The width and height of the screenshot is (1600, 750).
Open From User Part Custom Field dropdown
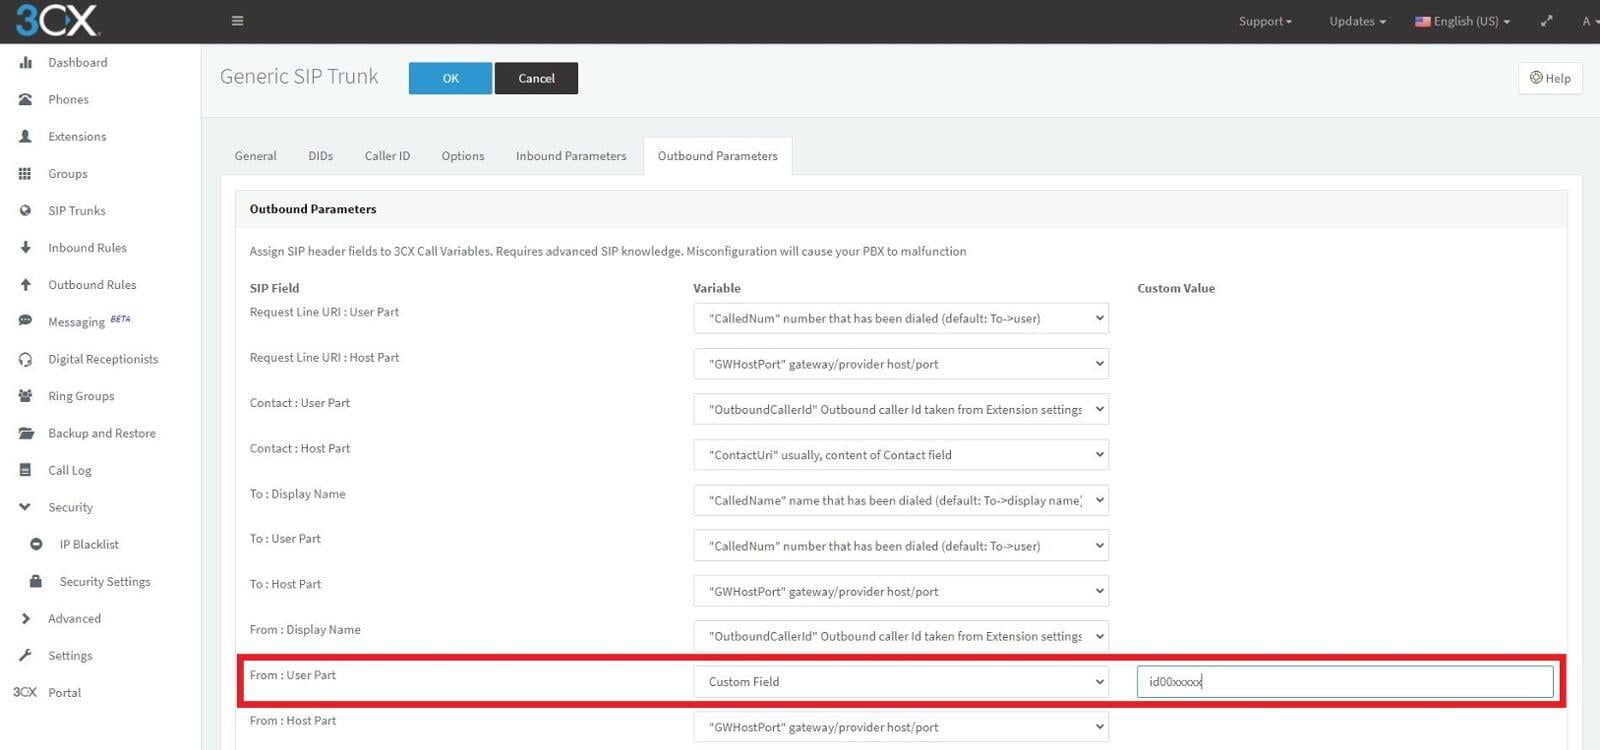click(901, 682)
